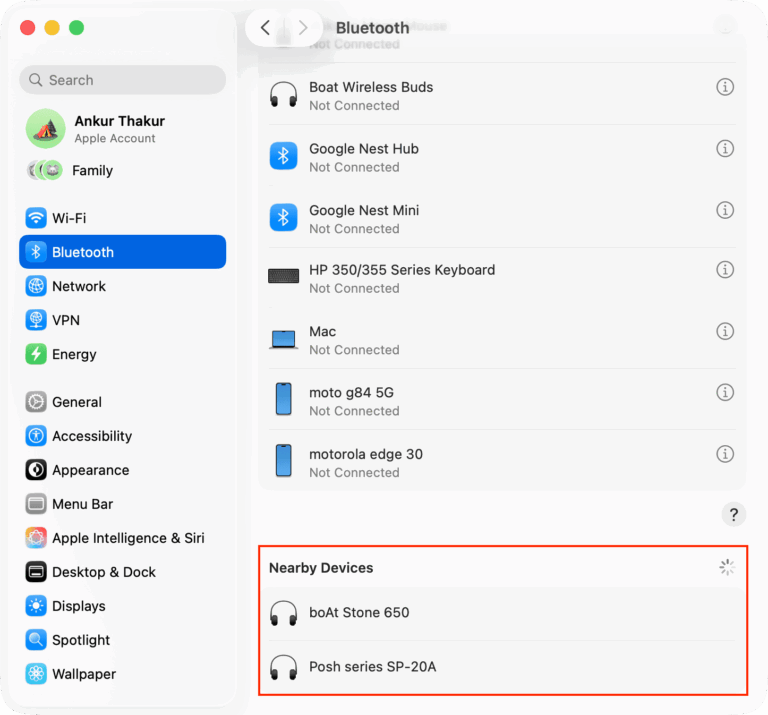Click info icon for Mac device
The image size is (768, 715).
(725, 331)
